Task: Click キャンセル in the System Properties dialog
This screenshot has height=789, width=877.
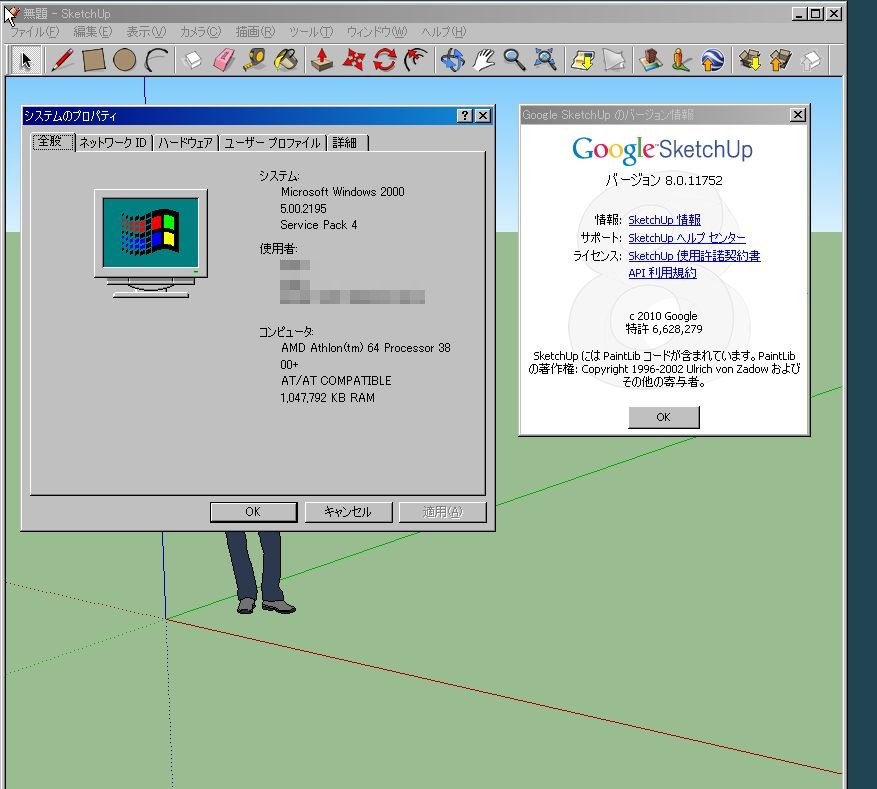Action: [x=348, y=512]
